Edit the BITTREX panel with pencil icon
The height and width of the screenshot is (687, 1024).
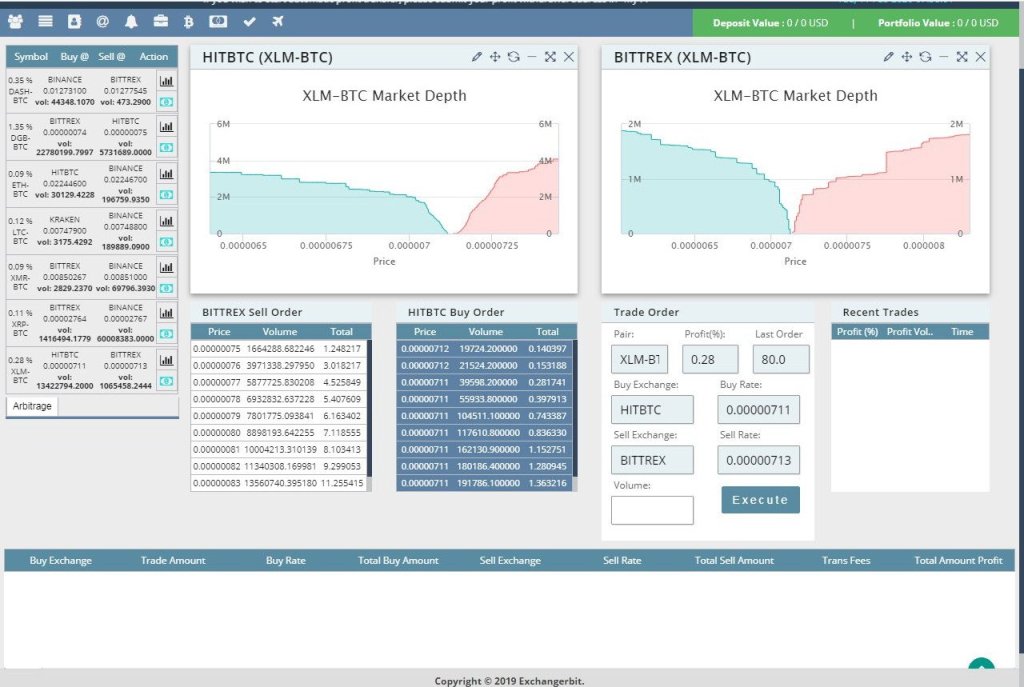point(888,57)
